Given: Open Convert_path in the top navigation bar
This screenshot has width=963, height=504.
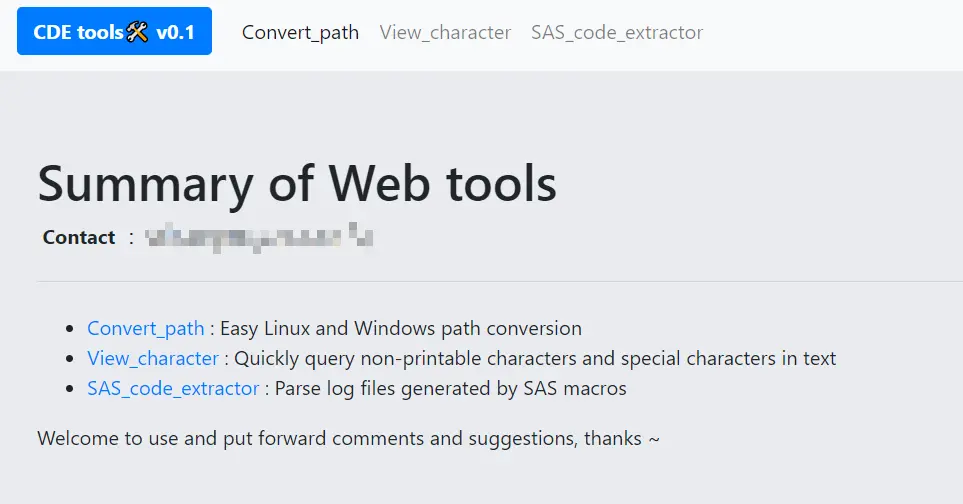Looking at the screenshot, I should coord(300,32).
